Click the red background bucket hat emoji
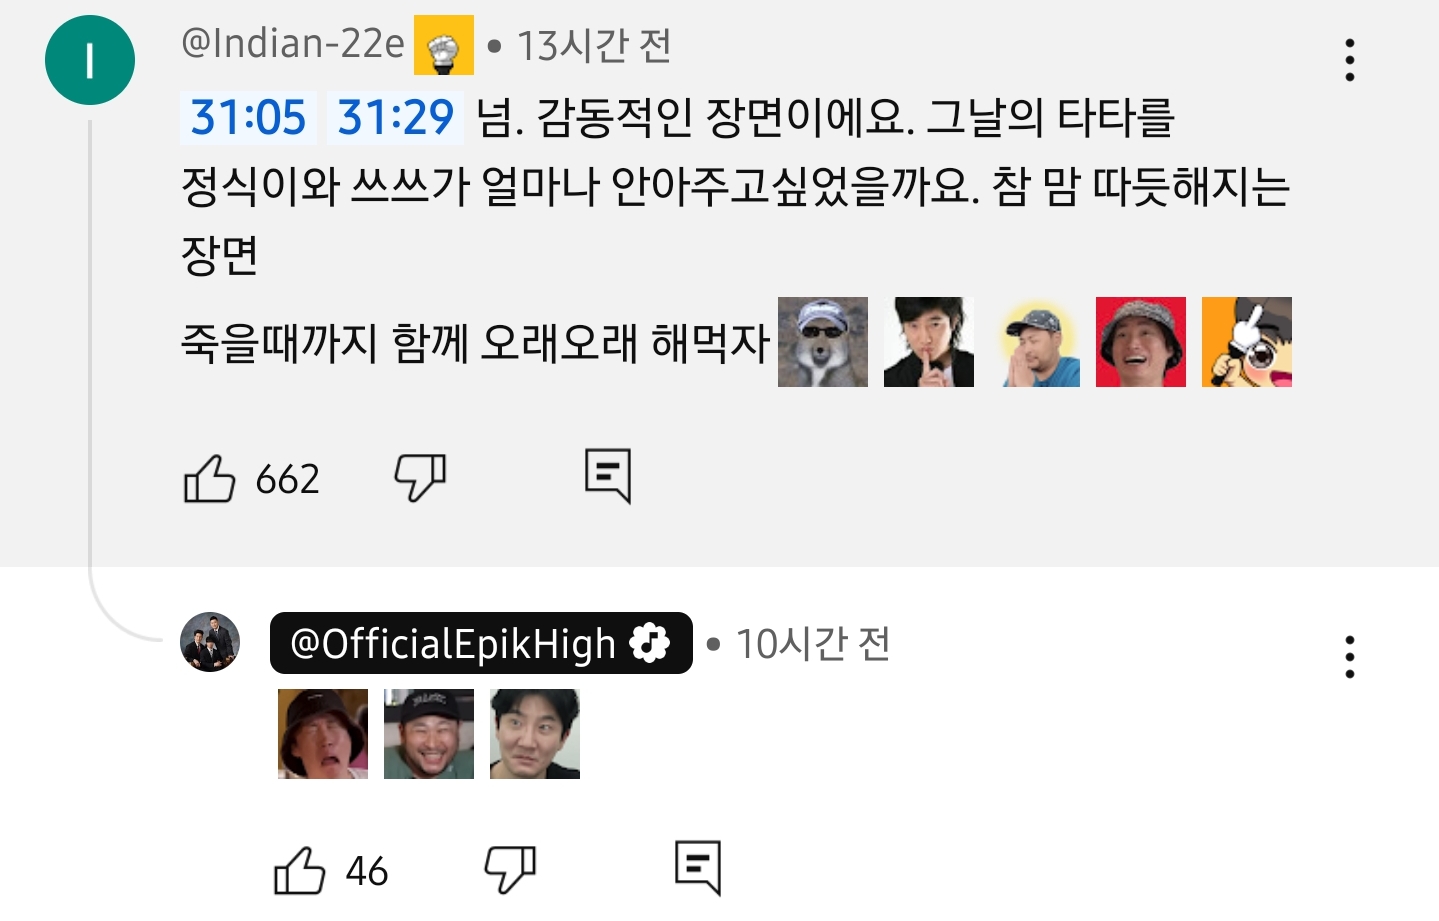1439x921 pixels. click(1141, 342)
